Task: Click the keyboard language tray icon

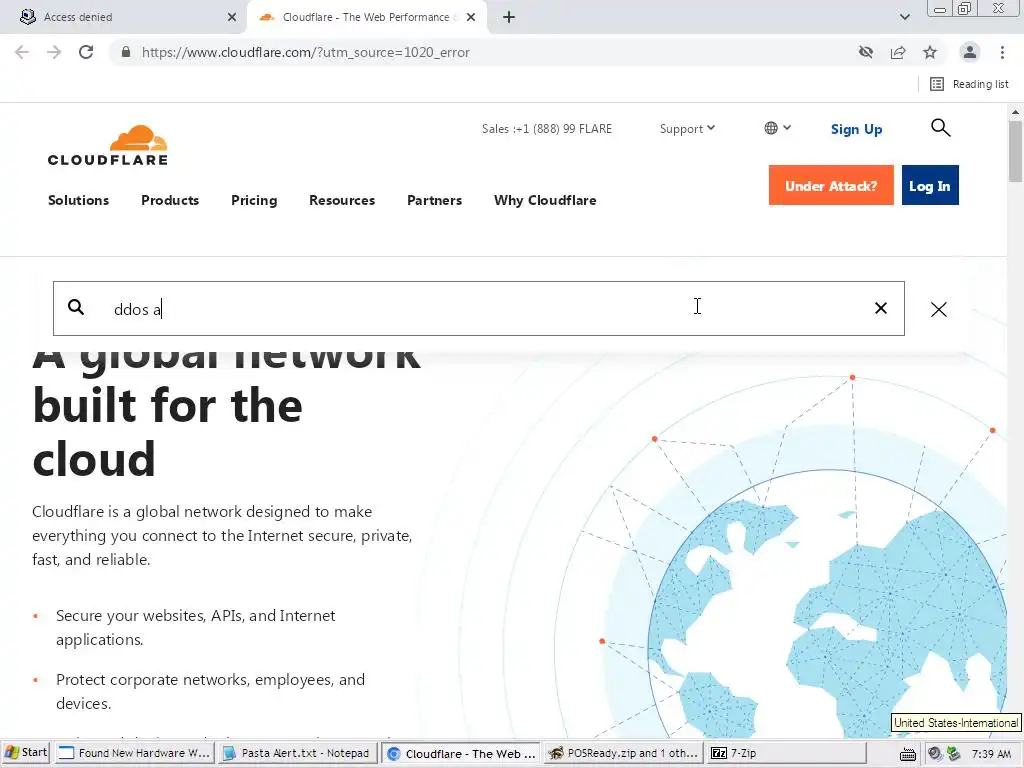Action: coord(907,754)
